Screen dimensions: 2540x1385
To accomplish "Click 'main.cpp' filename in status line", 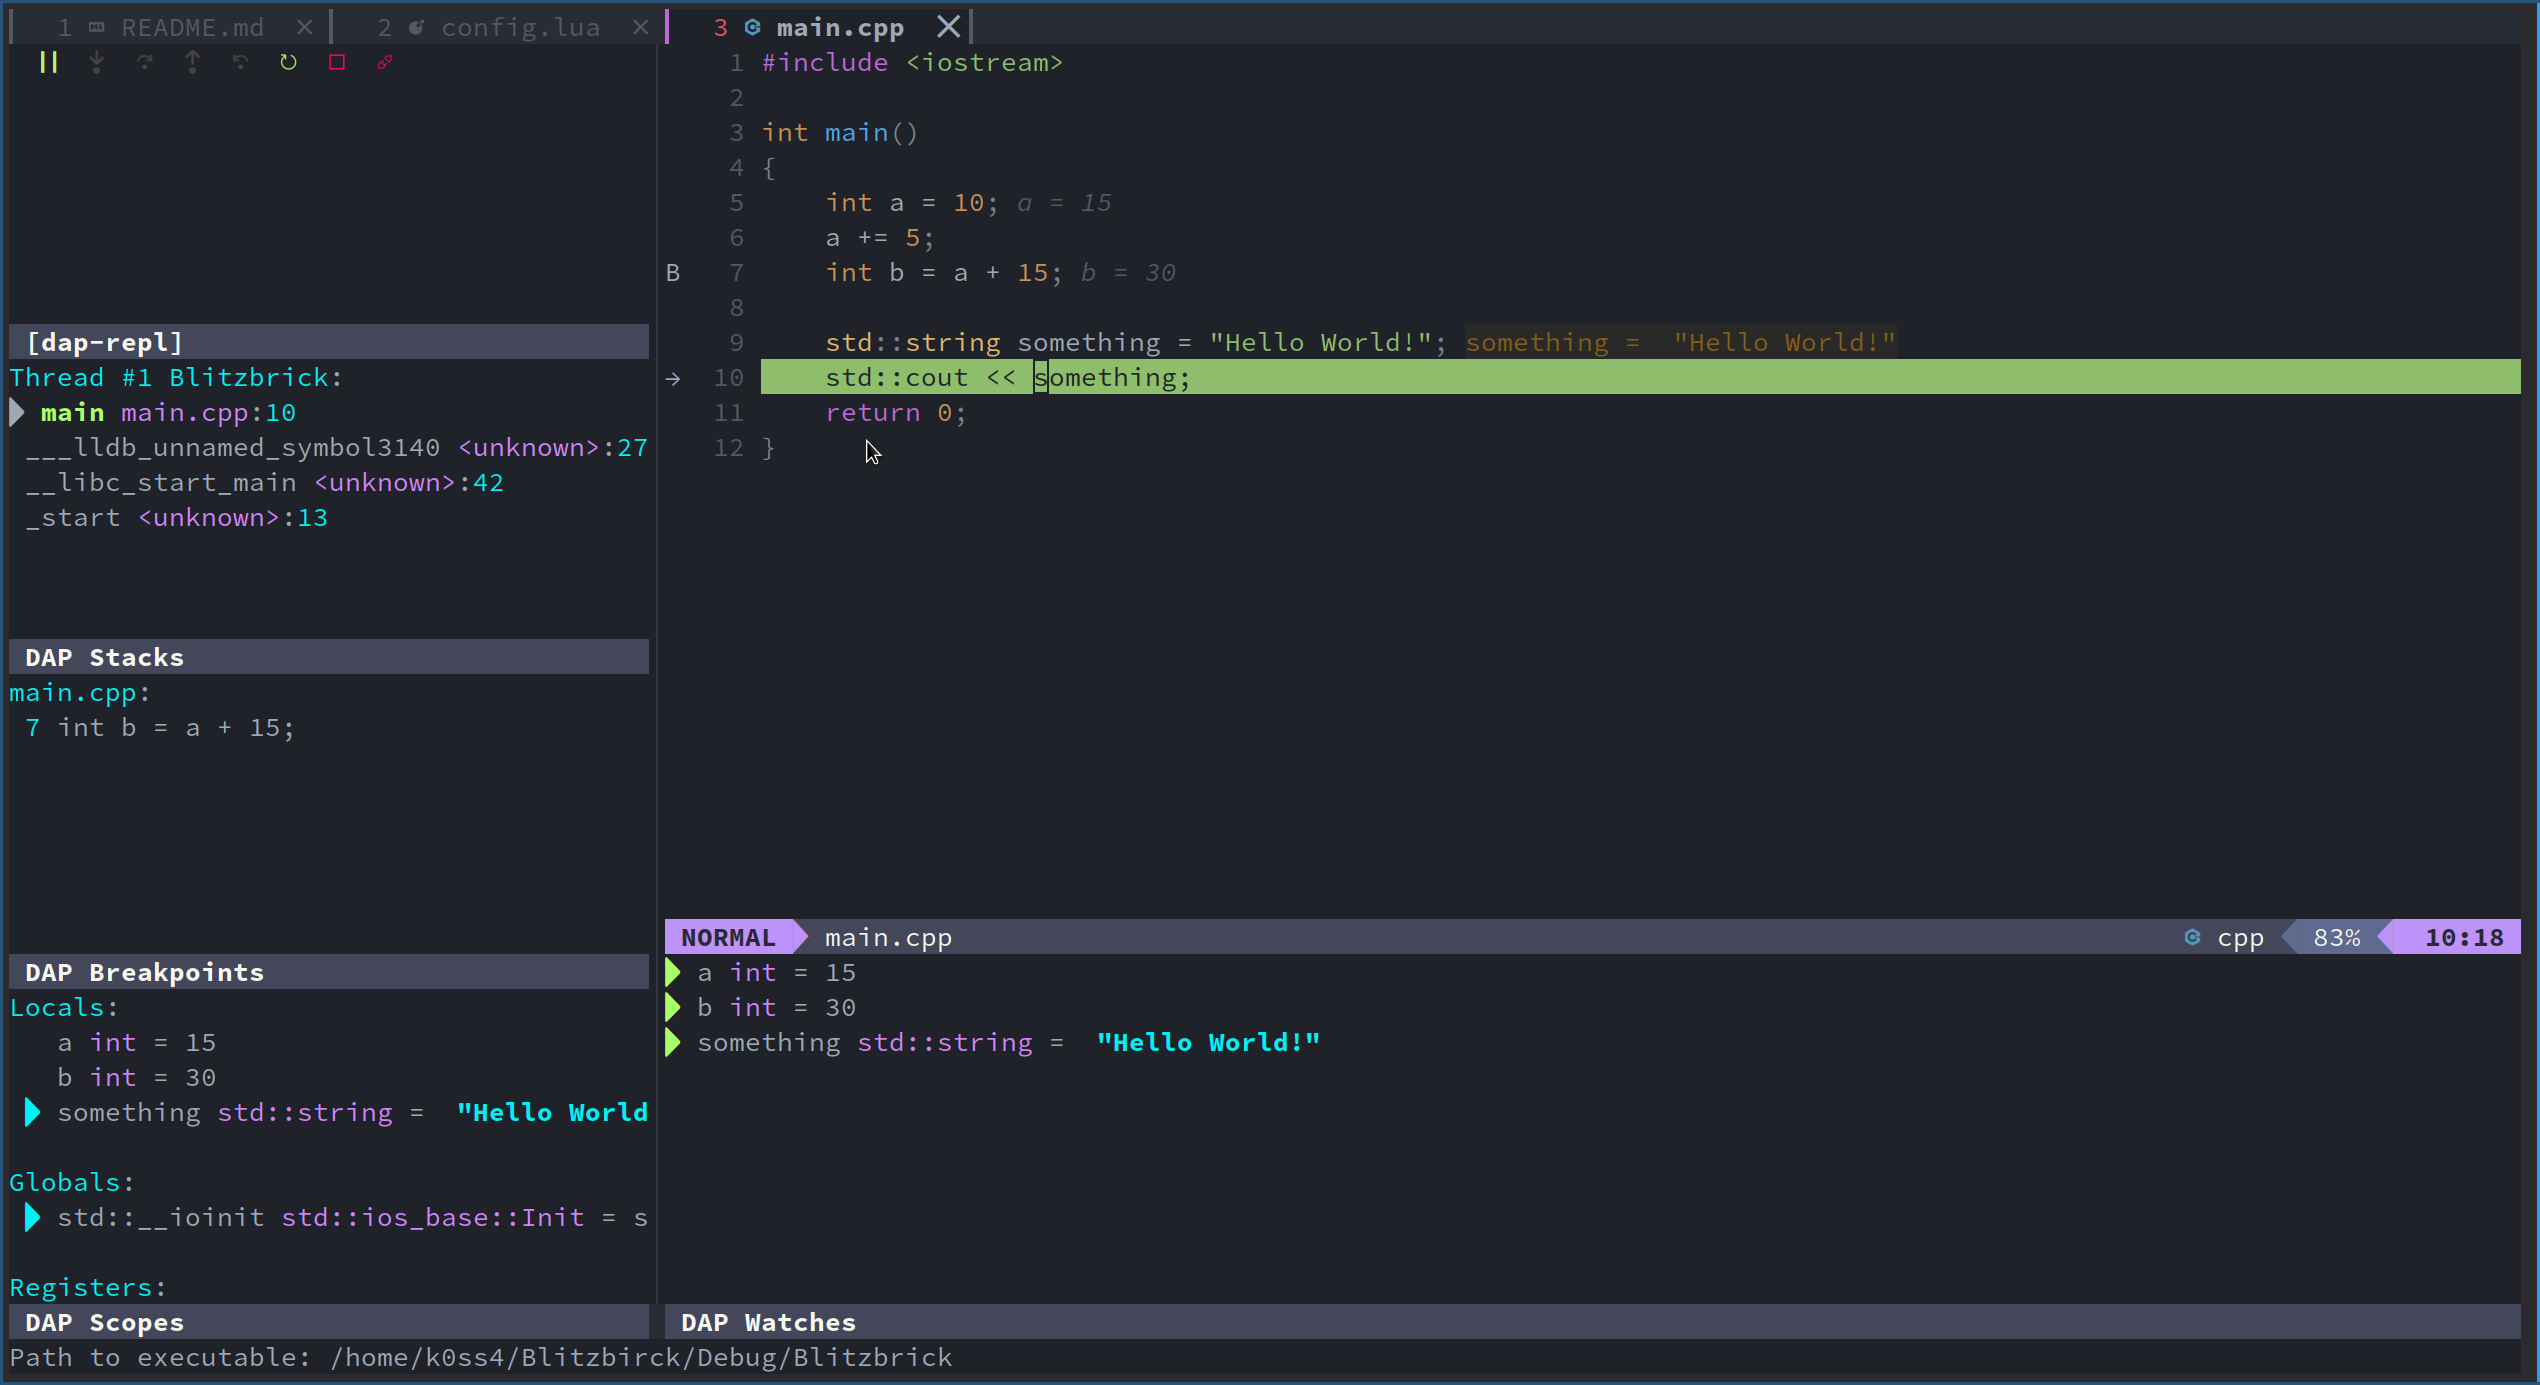I will point(888,937).
